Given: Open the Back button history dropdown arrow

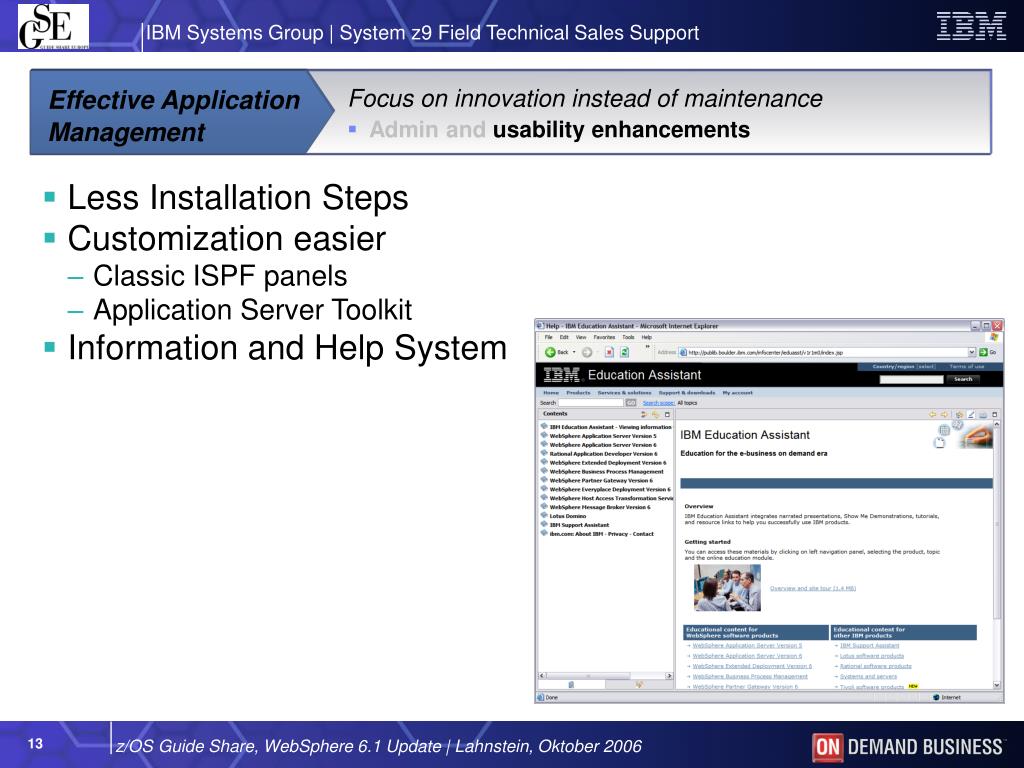Looking at the screenshot, I should 574,352.
